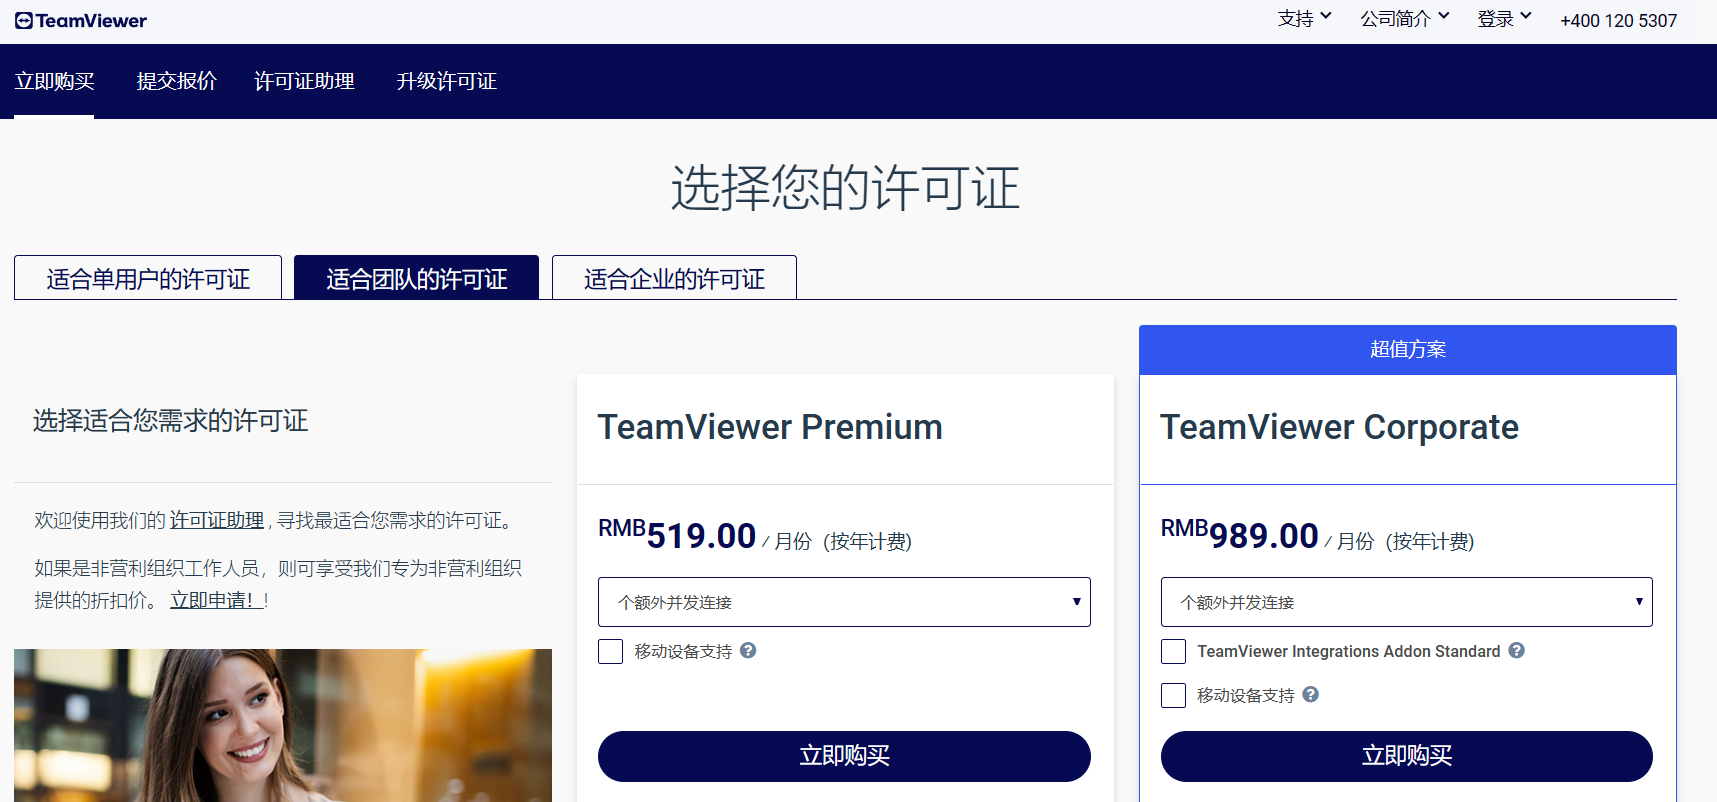Expand the 支持 support menu
Screen dimensions: 1717x802
pyautogui.click(x=1303, y=19)
